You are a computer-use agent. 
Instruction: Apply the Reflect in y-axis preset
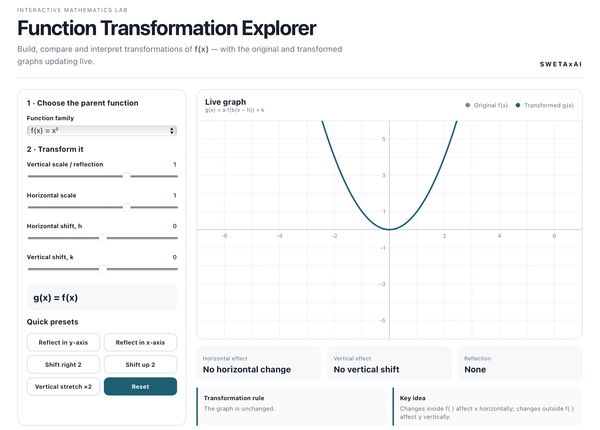(63, 342)
